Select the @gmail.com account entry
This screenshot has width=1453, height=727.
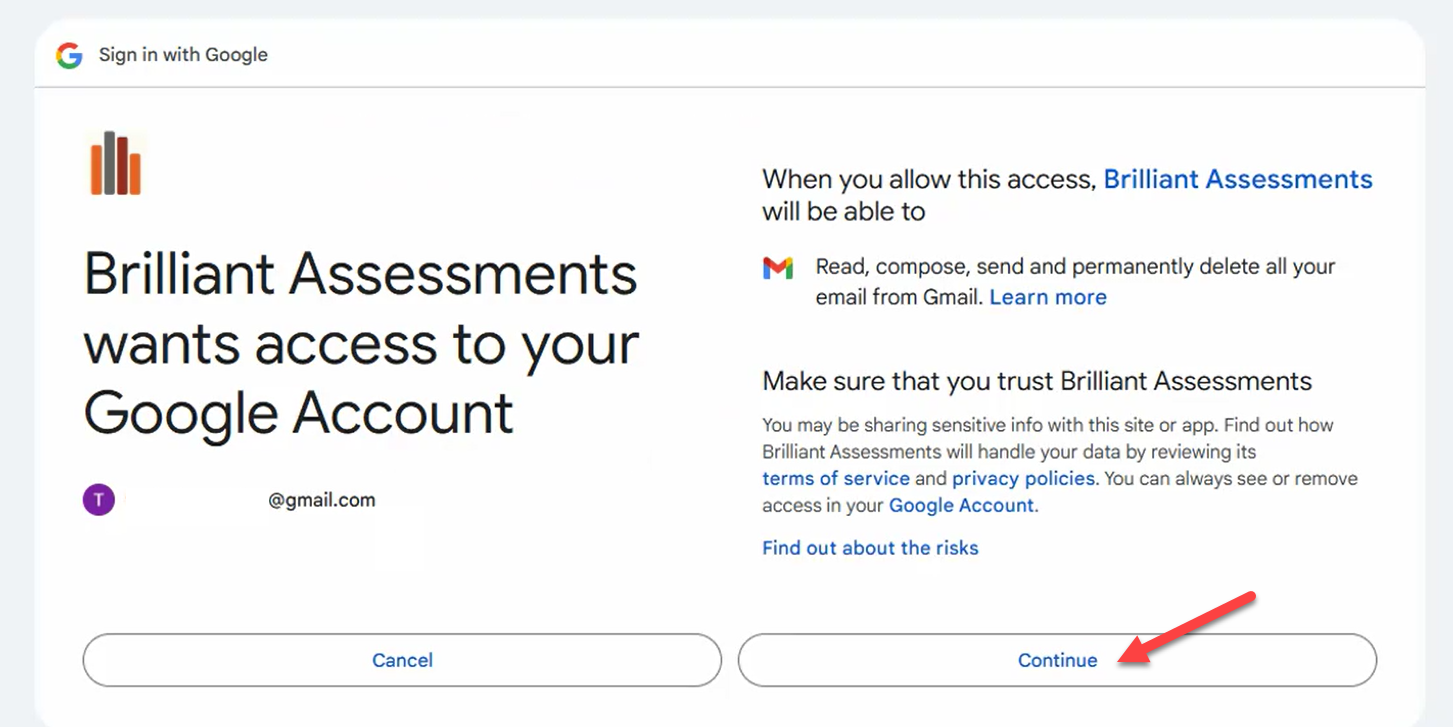tap(322, 500)
